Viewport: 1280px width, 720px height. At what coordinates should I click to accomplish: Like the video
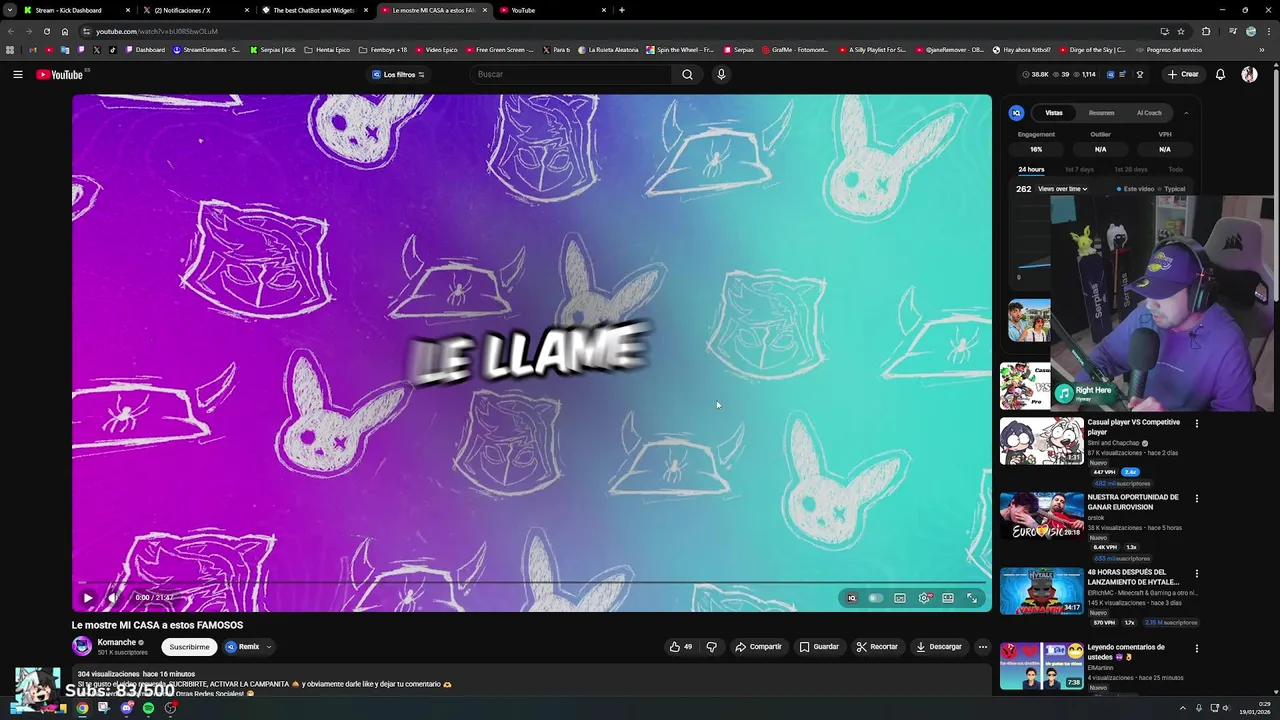(680, 647)
